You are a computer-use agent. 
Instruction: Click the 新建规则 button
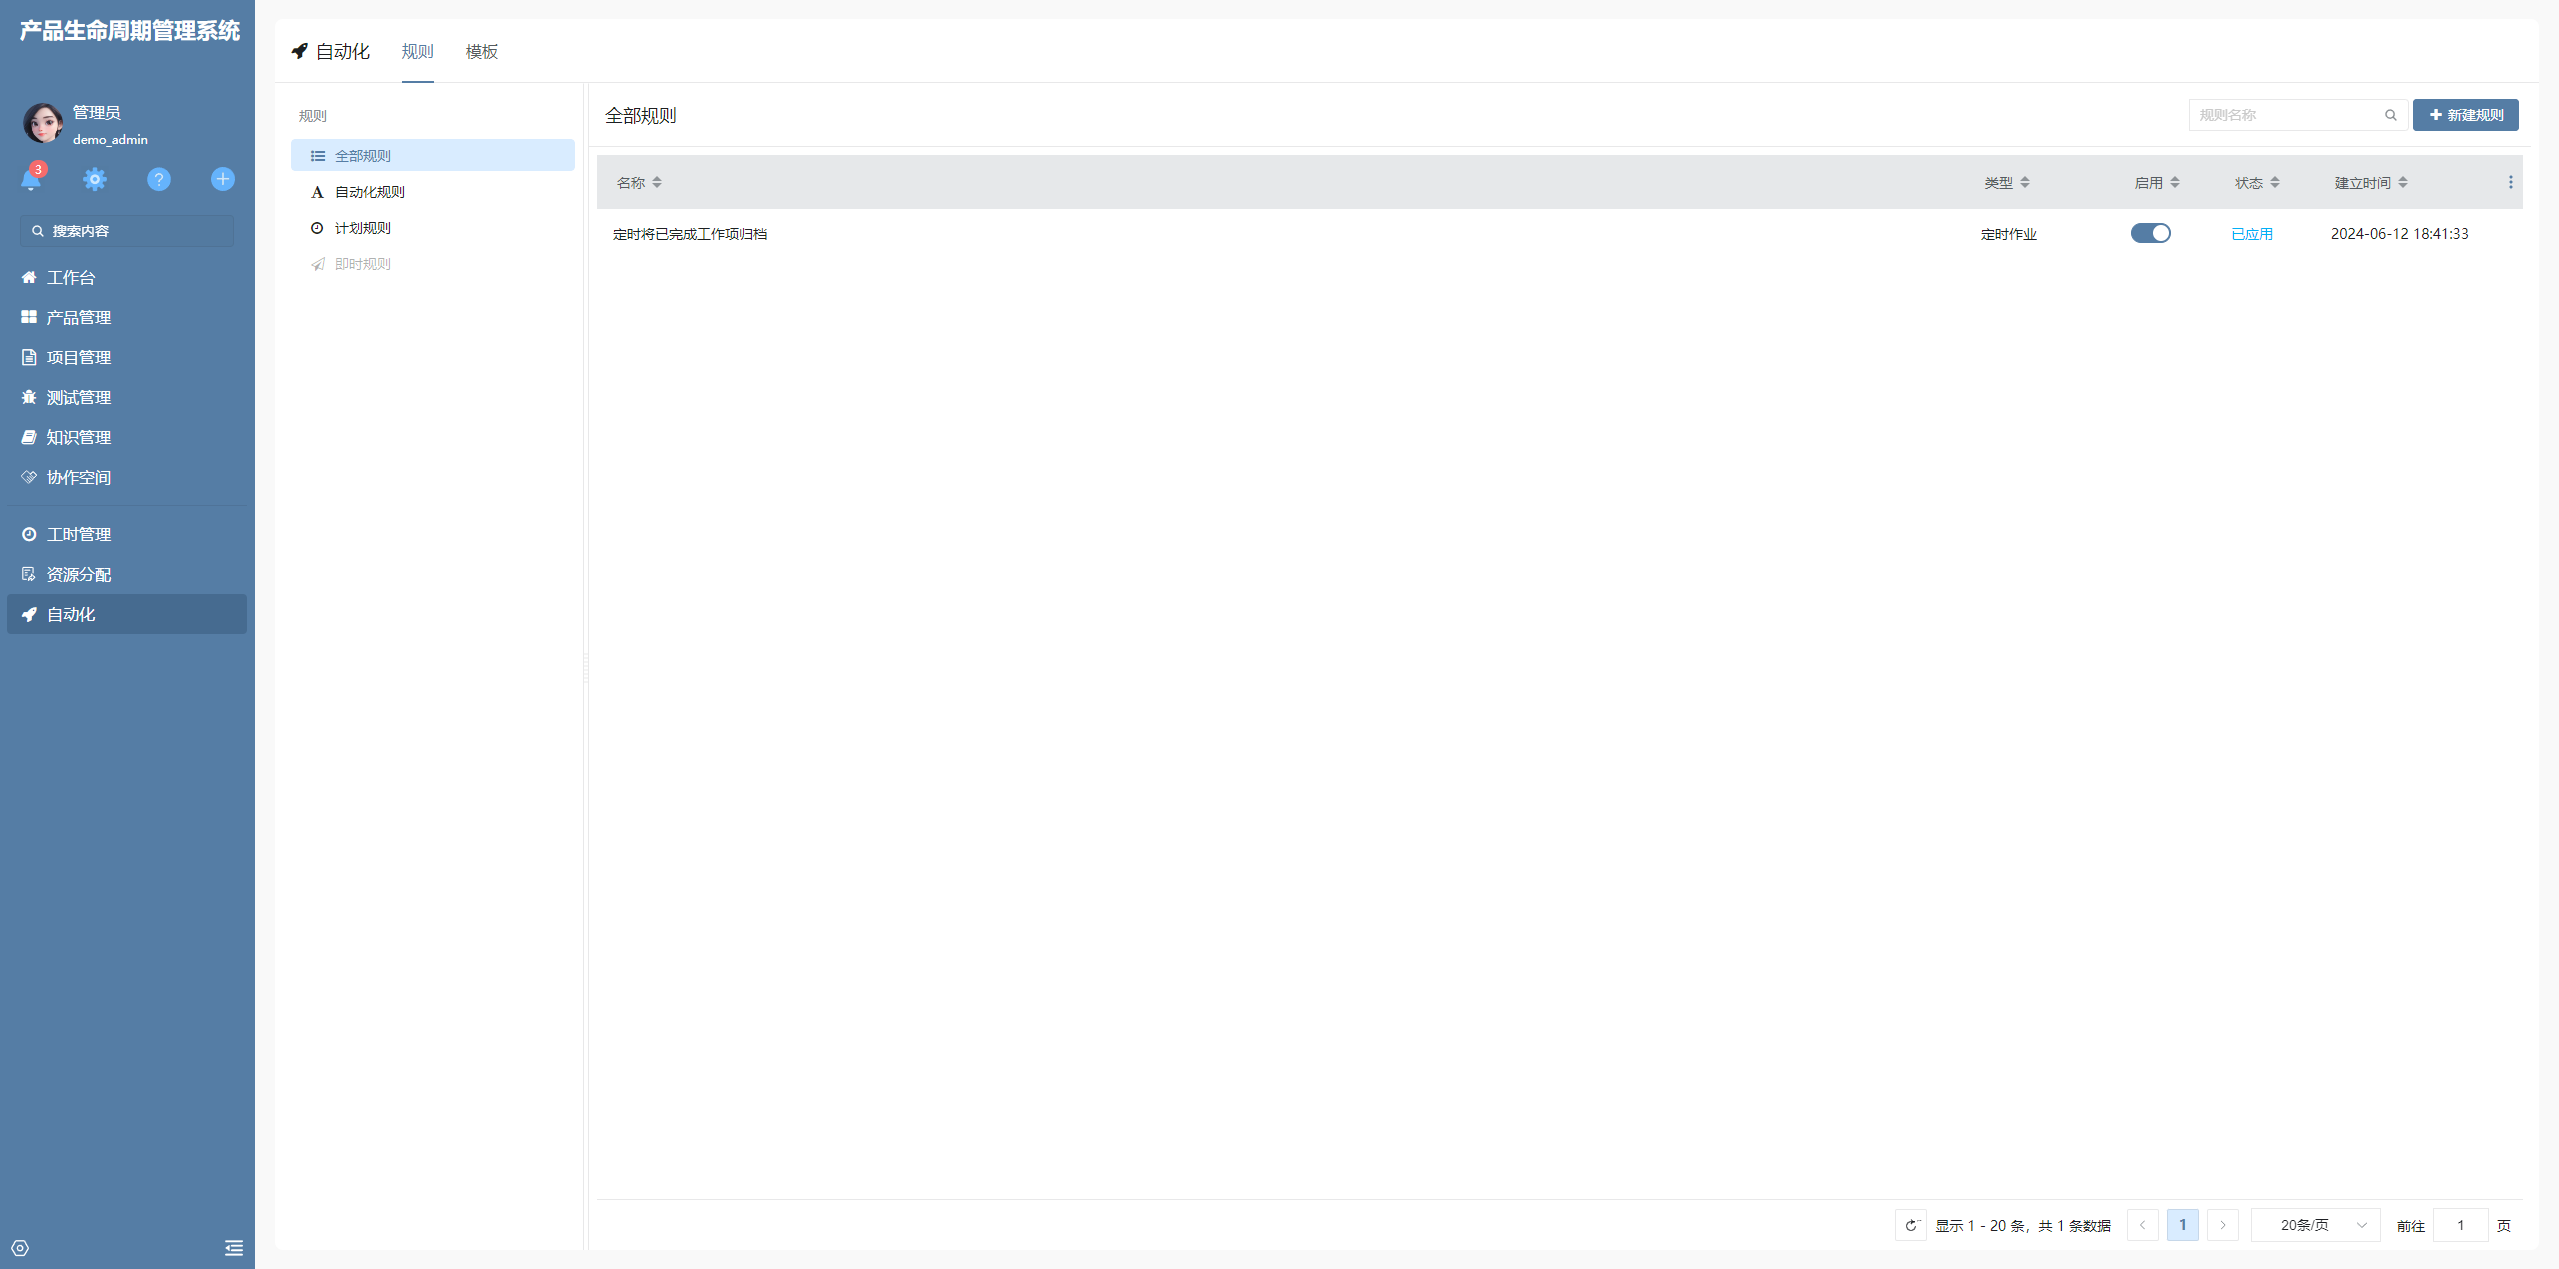point(2465,115)
